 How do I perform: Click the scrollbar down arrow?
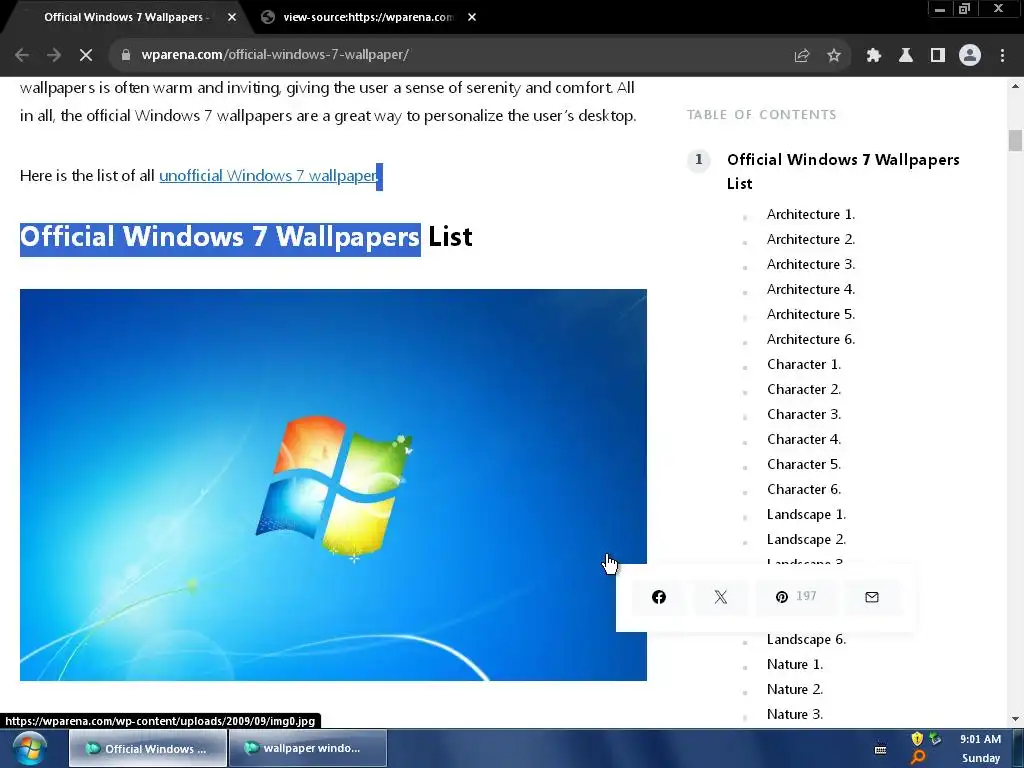pyautogui.click(x=1015, y=719)
